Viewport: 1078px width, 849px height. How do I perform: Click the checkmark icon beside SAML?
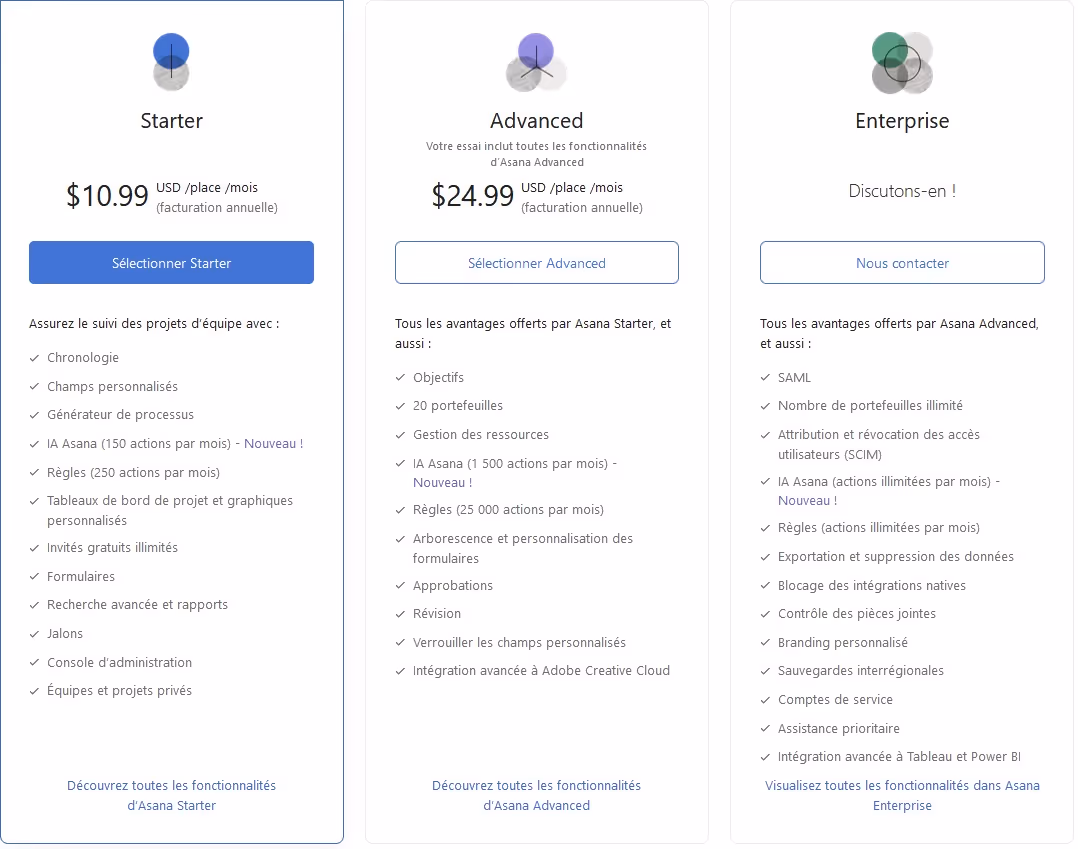point(766,378)
